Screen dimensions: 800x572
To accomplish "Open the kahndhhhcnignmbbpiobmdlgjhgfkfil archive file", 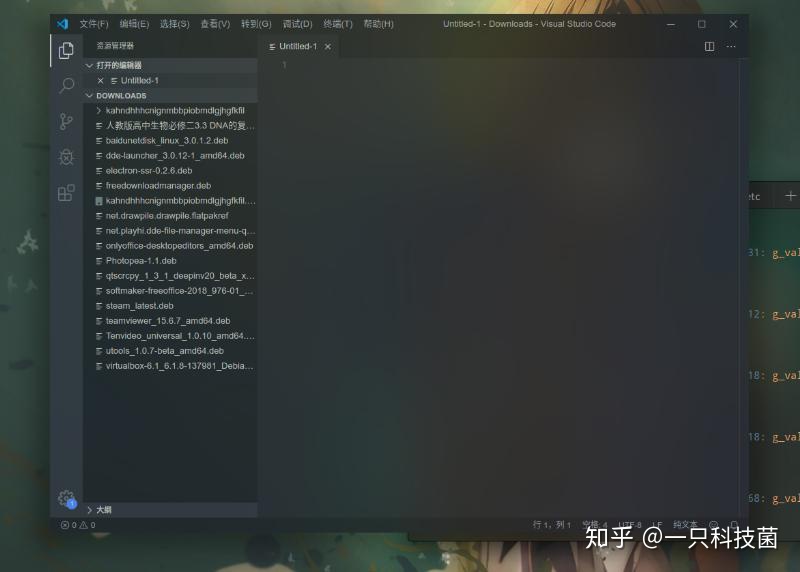I will click(x=170, y=201).
